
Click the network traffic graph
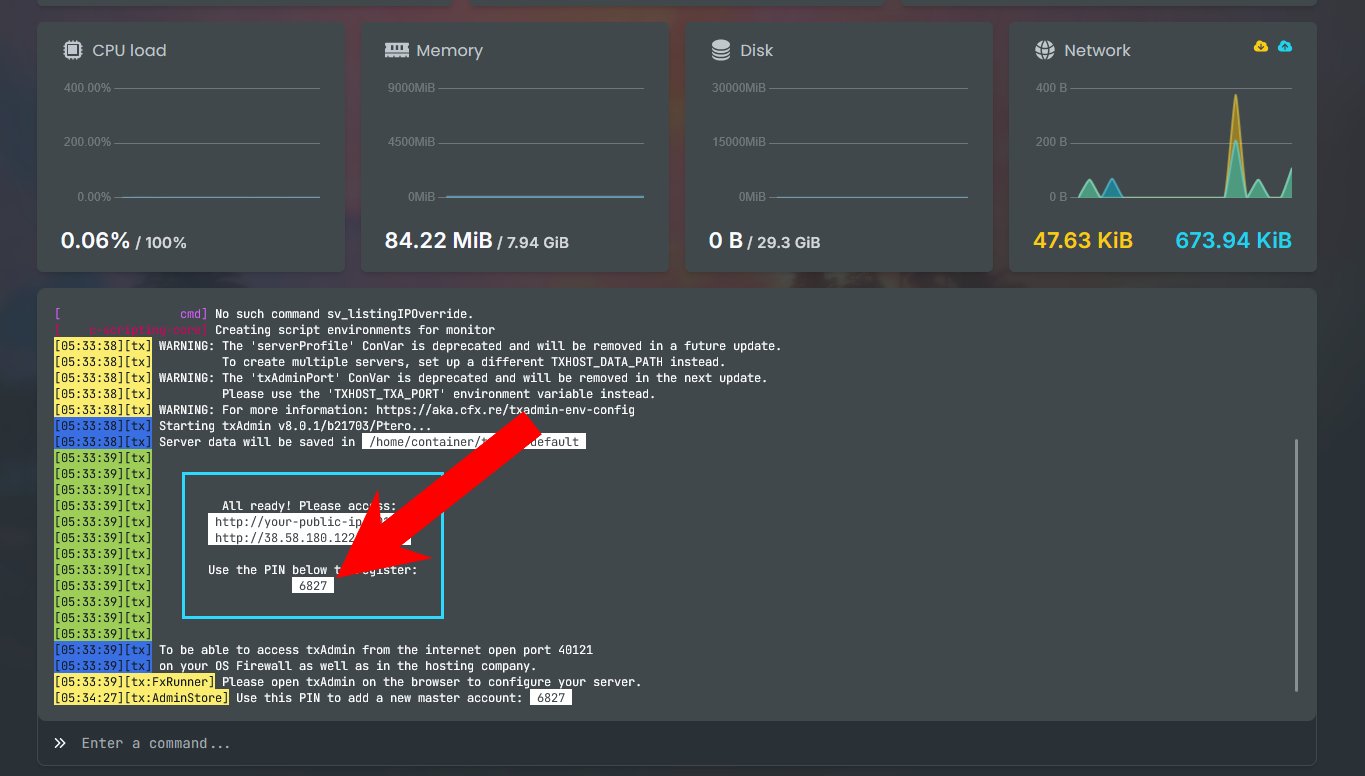(x=1184, y=143)
